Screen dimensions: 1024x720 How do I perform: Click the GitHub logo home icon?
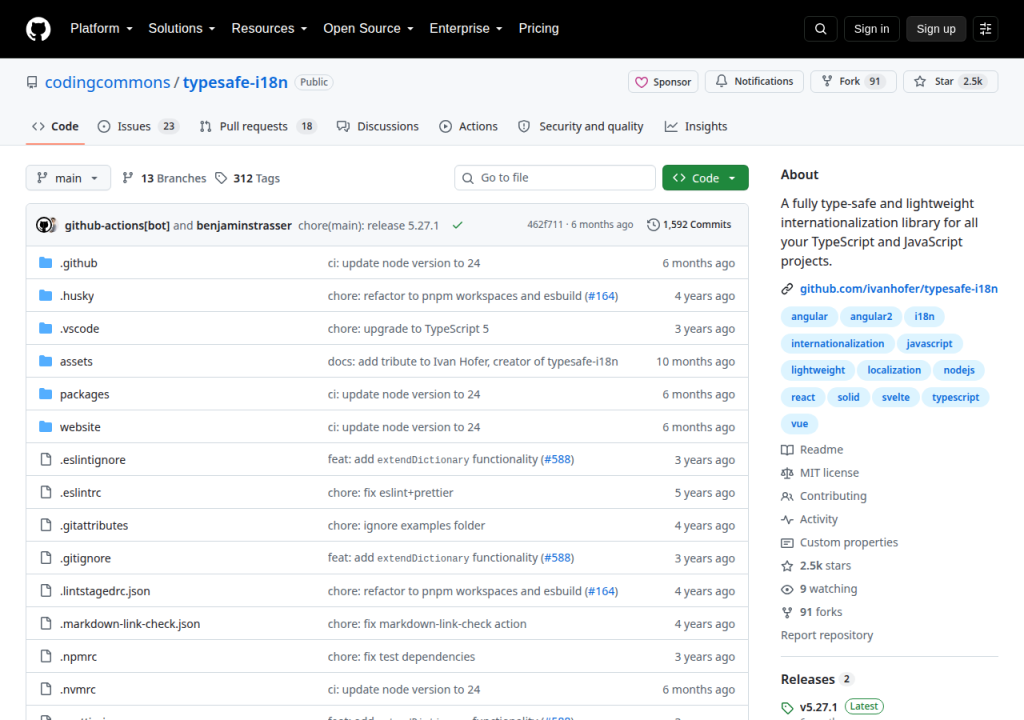[x=38, y=29]
